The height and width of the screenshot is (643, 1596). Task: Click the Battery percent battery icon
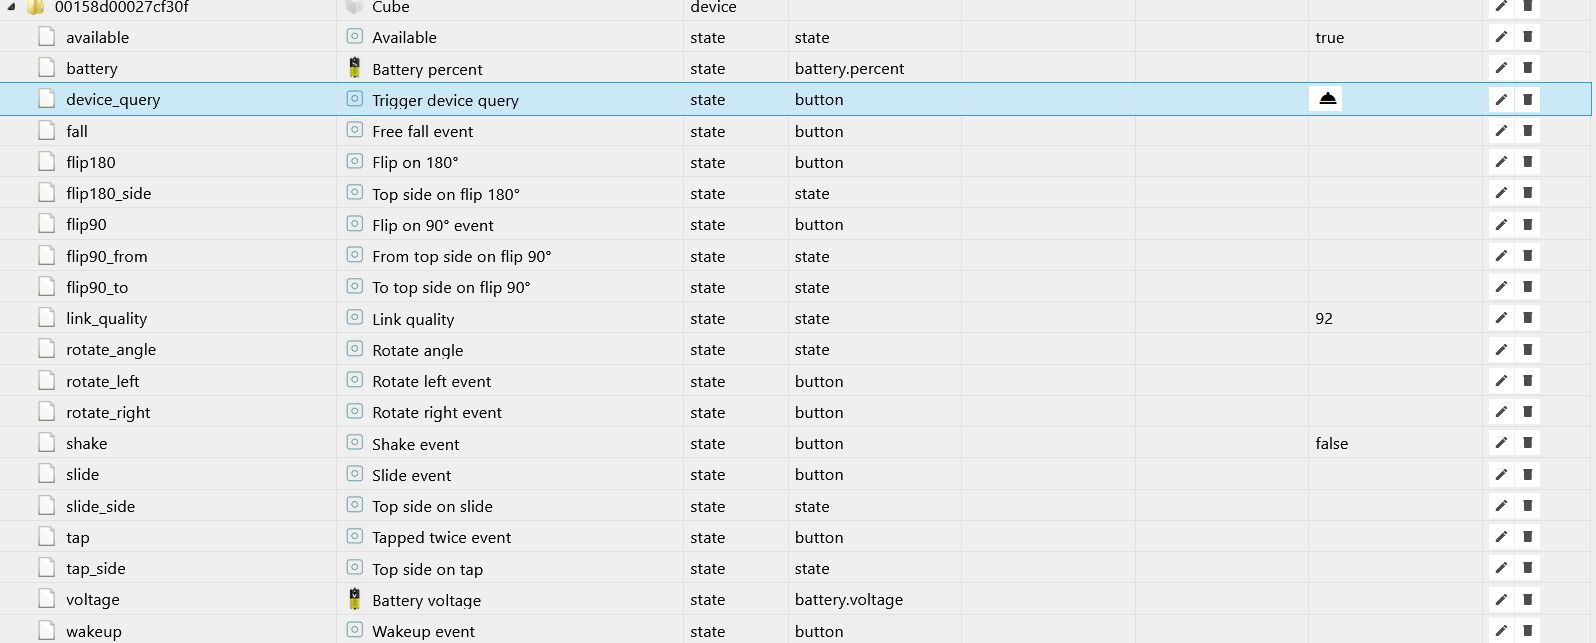[x=354, y=68]
